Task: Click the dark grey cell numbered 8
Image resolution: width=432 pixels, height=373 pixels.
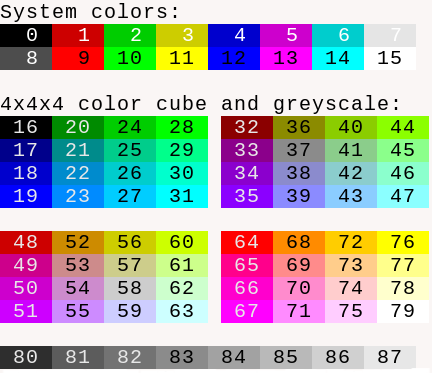Action: [26, 58]
